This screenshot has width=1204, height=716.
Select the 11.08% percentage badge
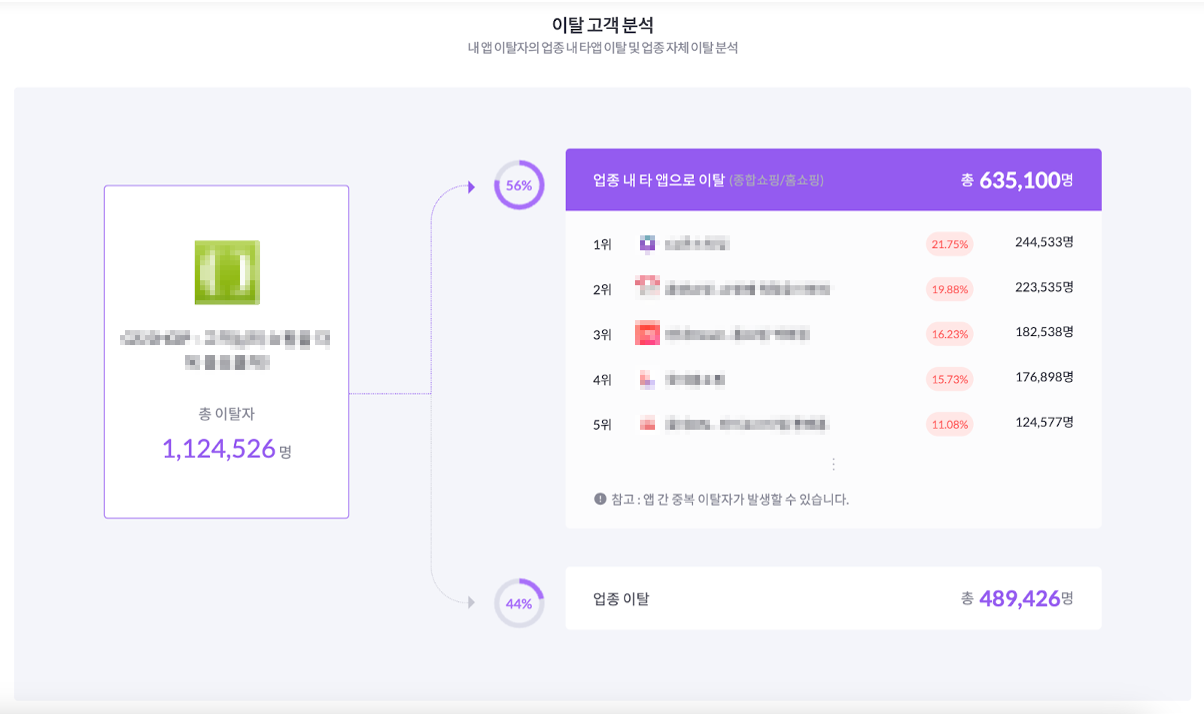pyautogui.click(x=950, y=424)
